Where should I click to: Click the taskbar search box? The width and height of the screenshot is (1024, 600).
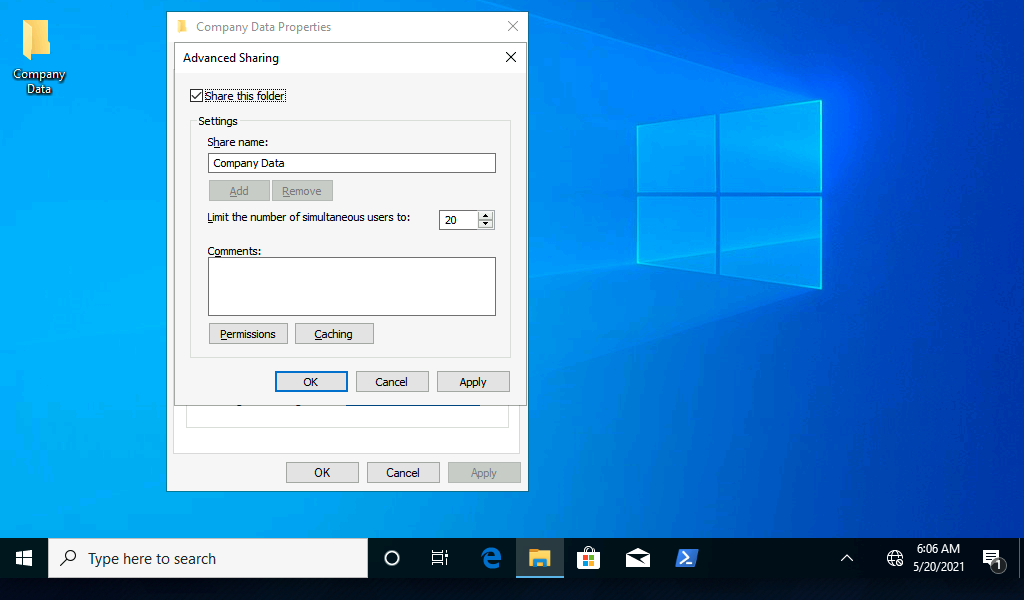pos(208,558)
